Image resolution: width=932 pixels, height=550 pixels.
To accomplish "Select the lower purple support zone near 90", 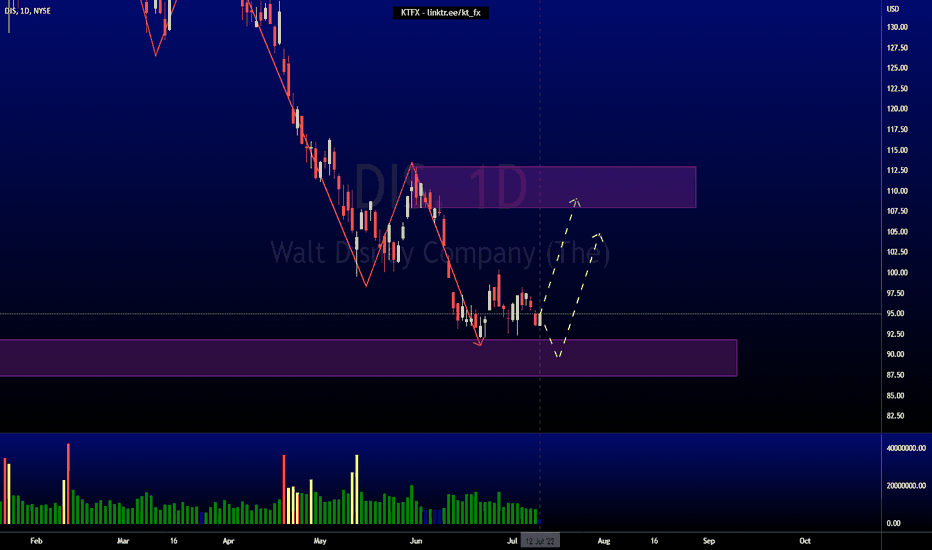I will tap(369, 358).
